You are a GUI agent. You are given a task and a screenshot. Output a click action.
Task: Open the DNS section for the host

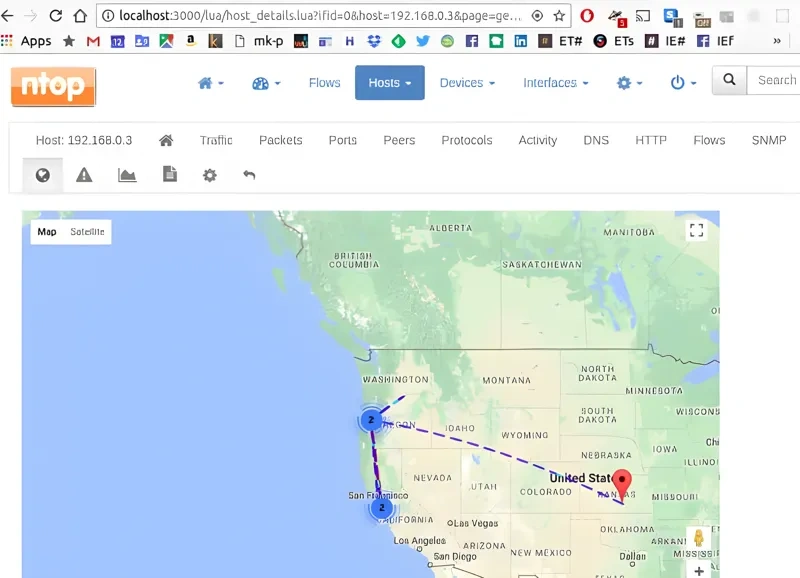[595, 140]
